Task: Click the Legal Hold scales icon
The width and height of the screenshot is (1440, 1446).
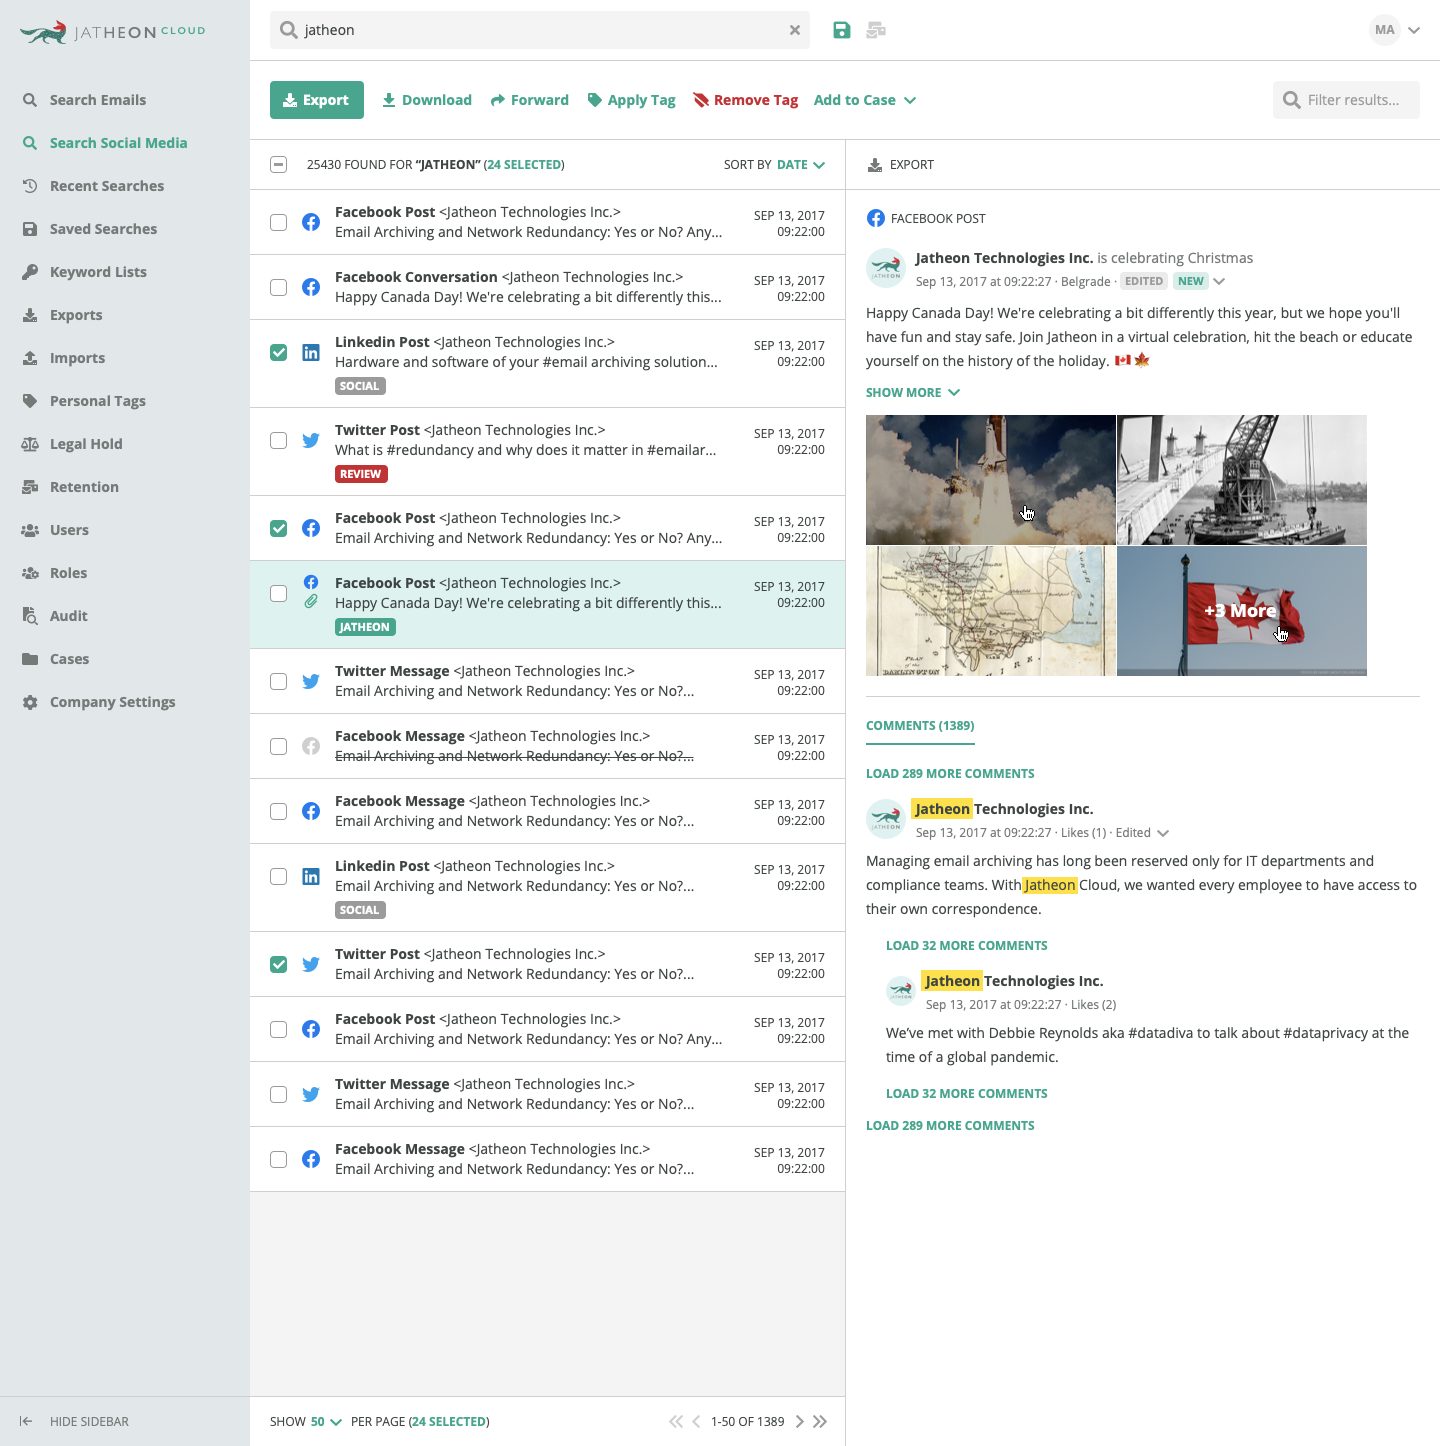Action: click(30, 444)
